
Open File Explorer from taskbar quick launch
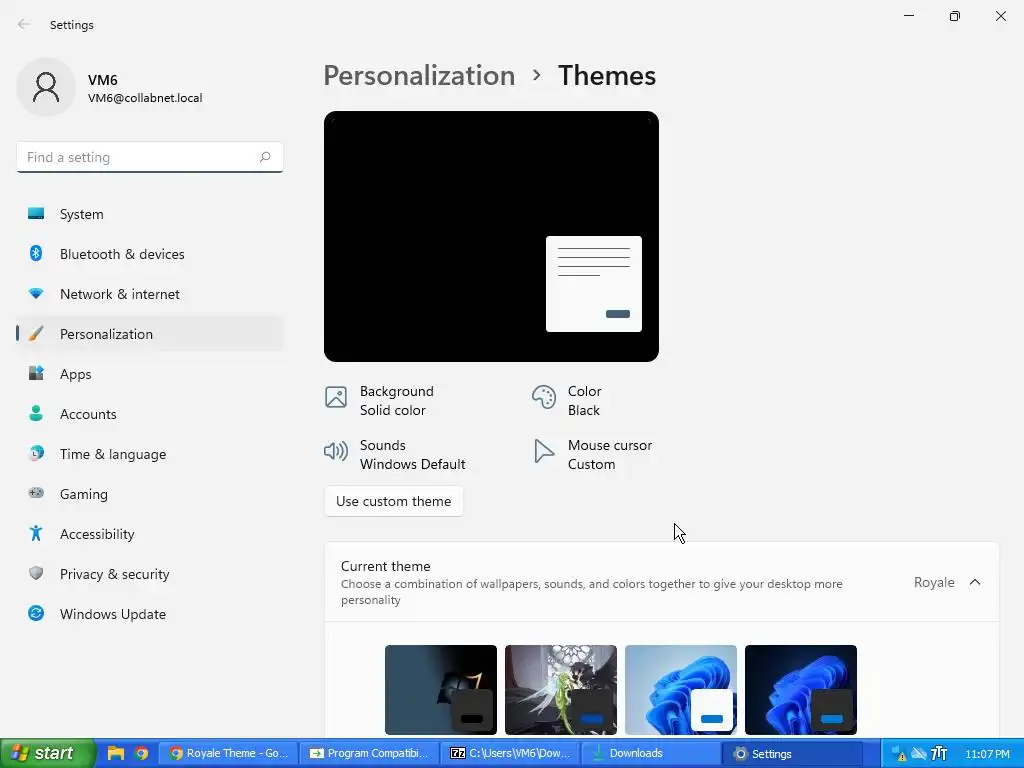click(x=116, y=753)
